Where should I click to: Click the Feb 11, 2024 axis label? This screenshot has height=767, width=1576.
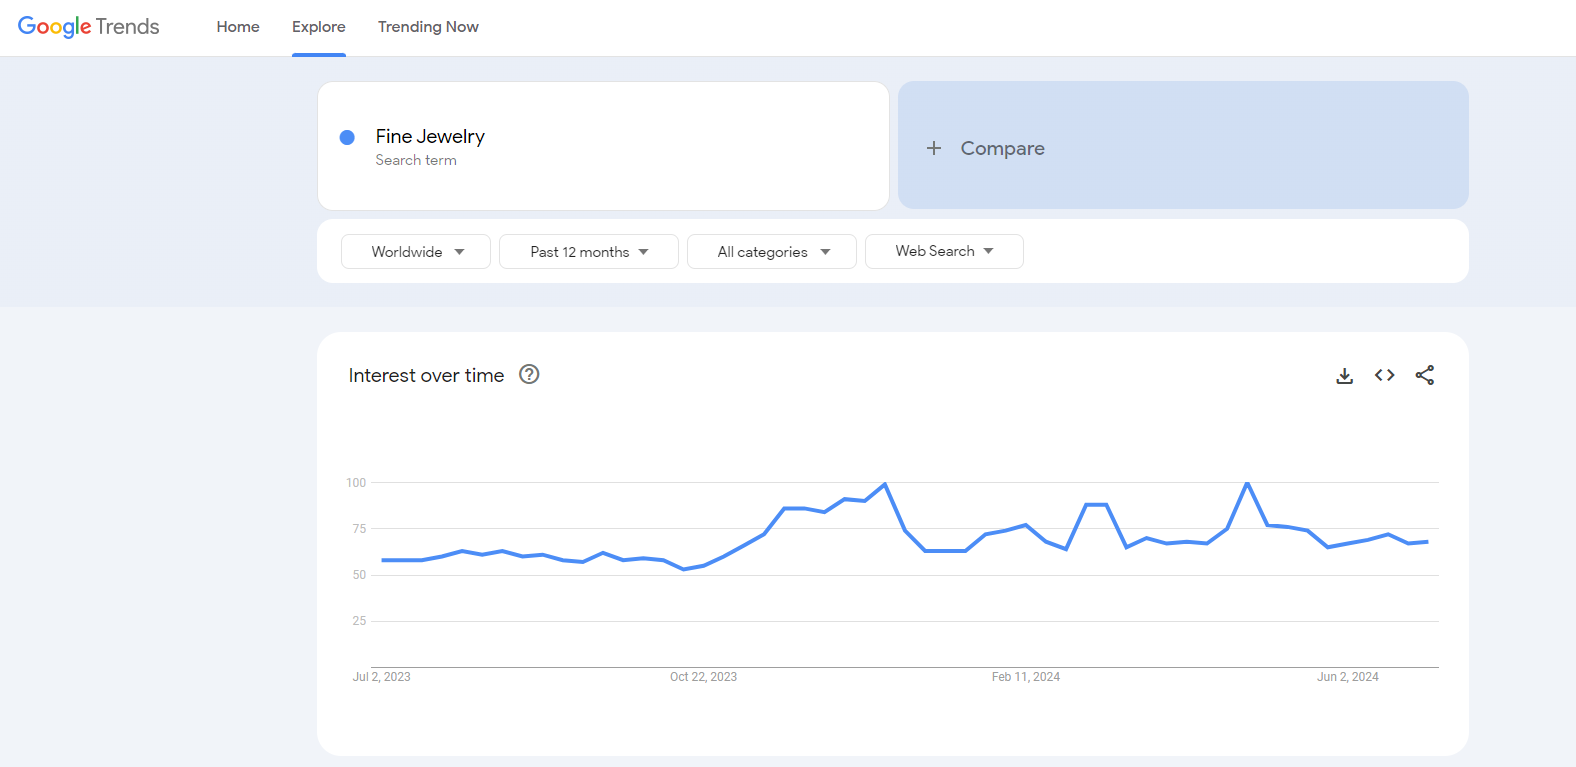(x=1026, y=677)
